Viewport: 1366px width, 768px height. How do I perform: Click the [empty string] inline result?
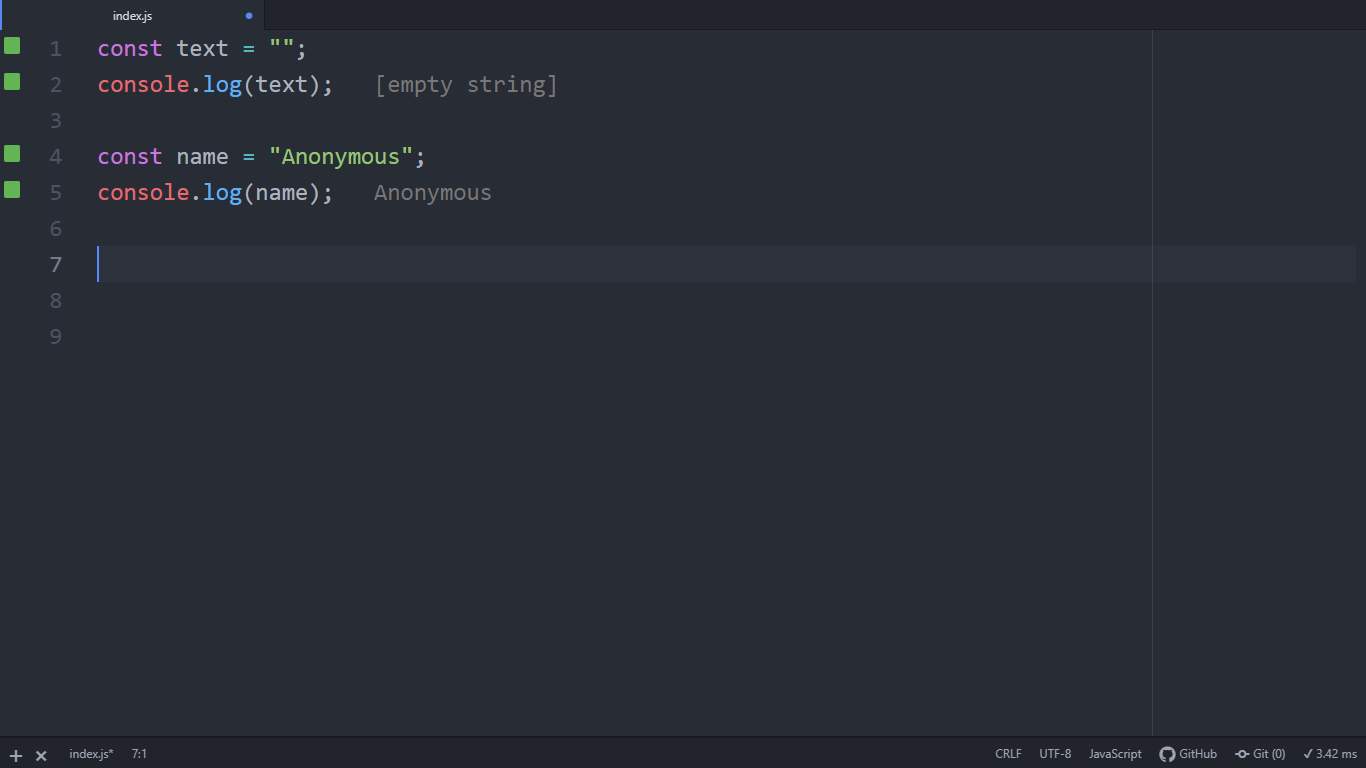coord(466,85)
